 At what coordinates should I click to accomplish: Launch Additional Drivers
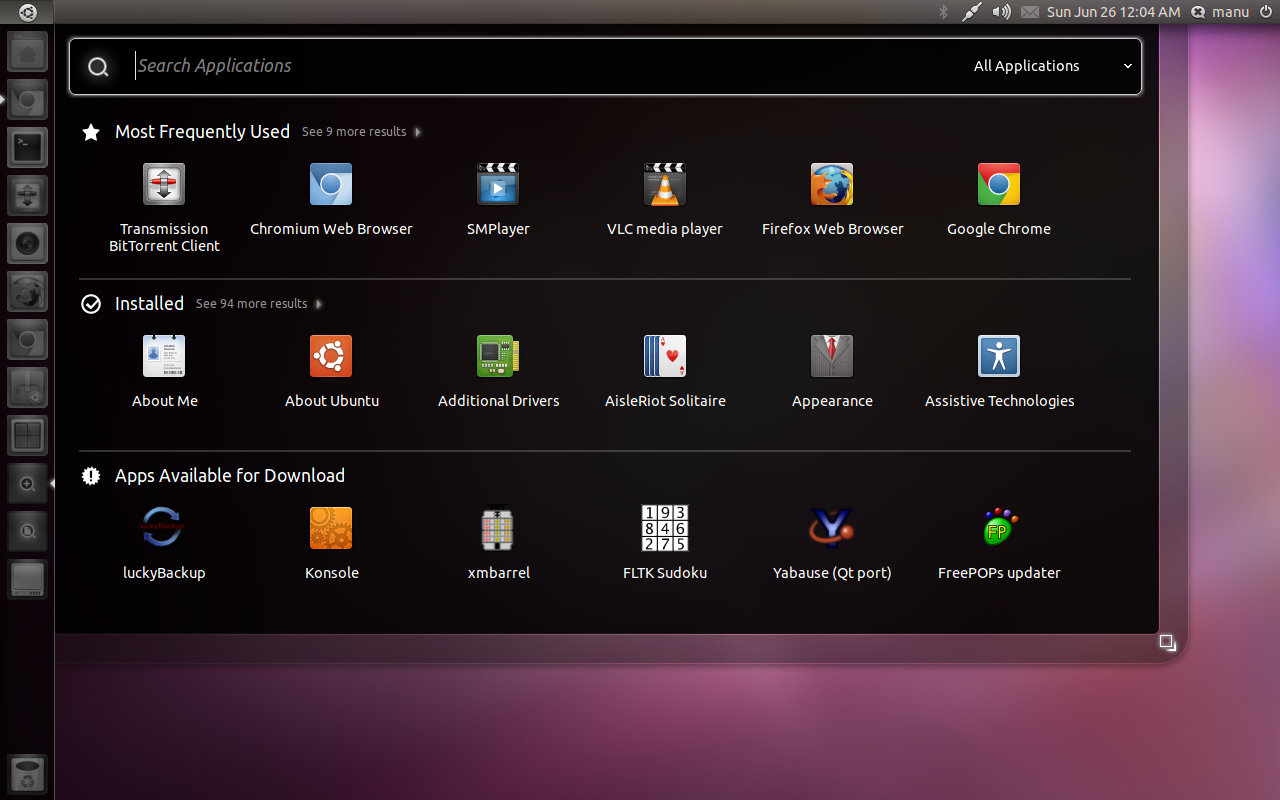coord(498,372)
